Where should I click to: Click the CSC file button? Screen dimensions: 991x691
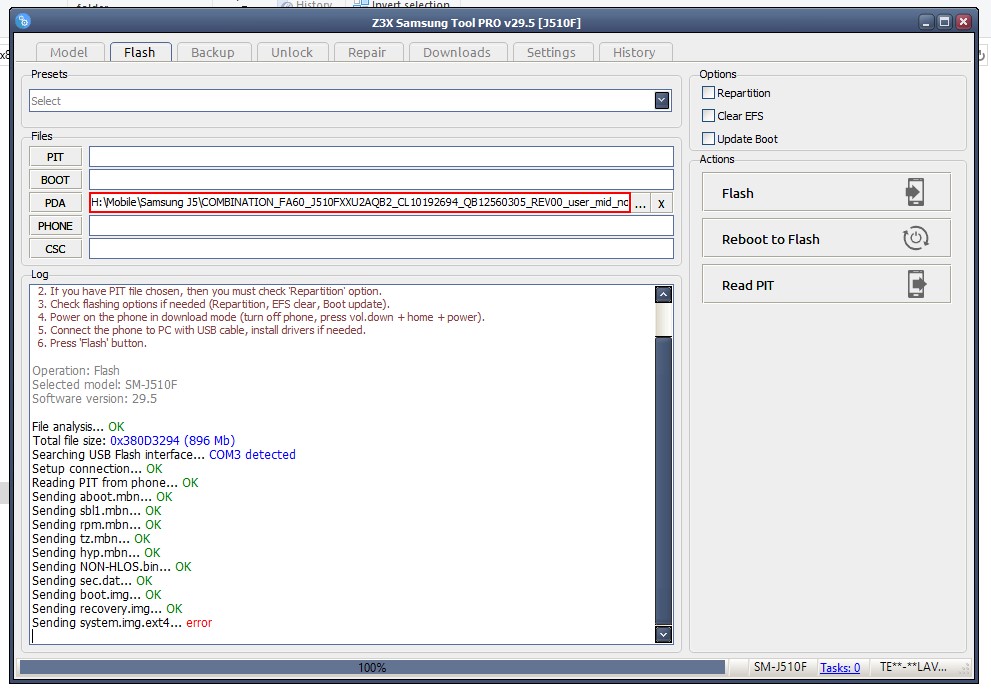(x=55, y=249)
